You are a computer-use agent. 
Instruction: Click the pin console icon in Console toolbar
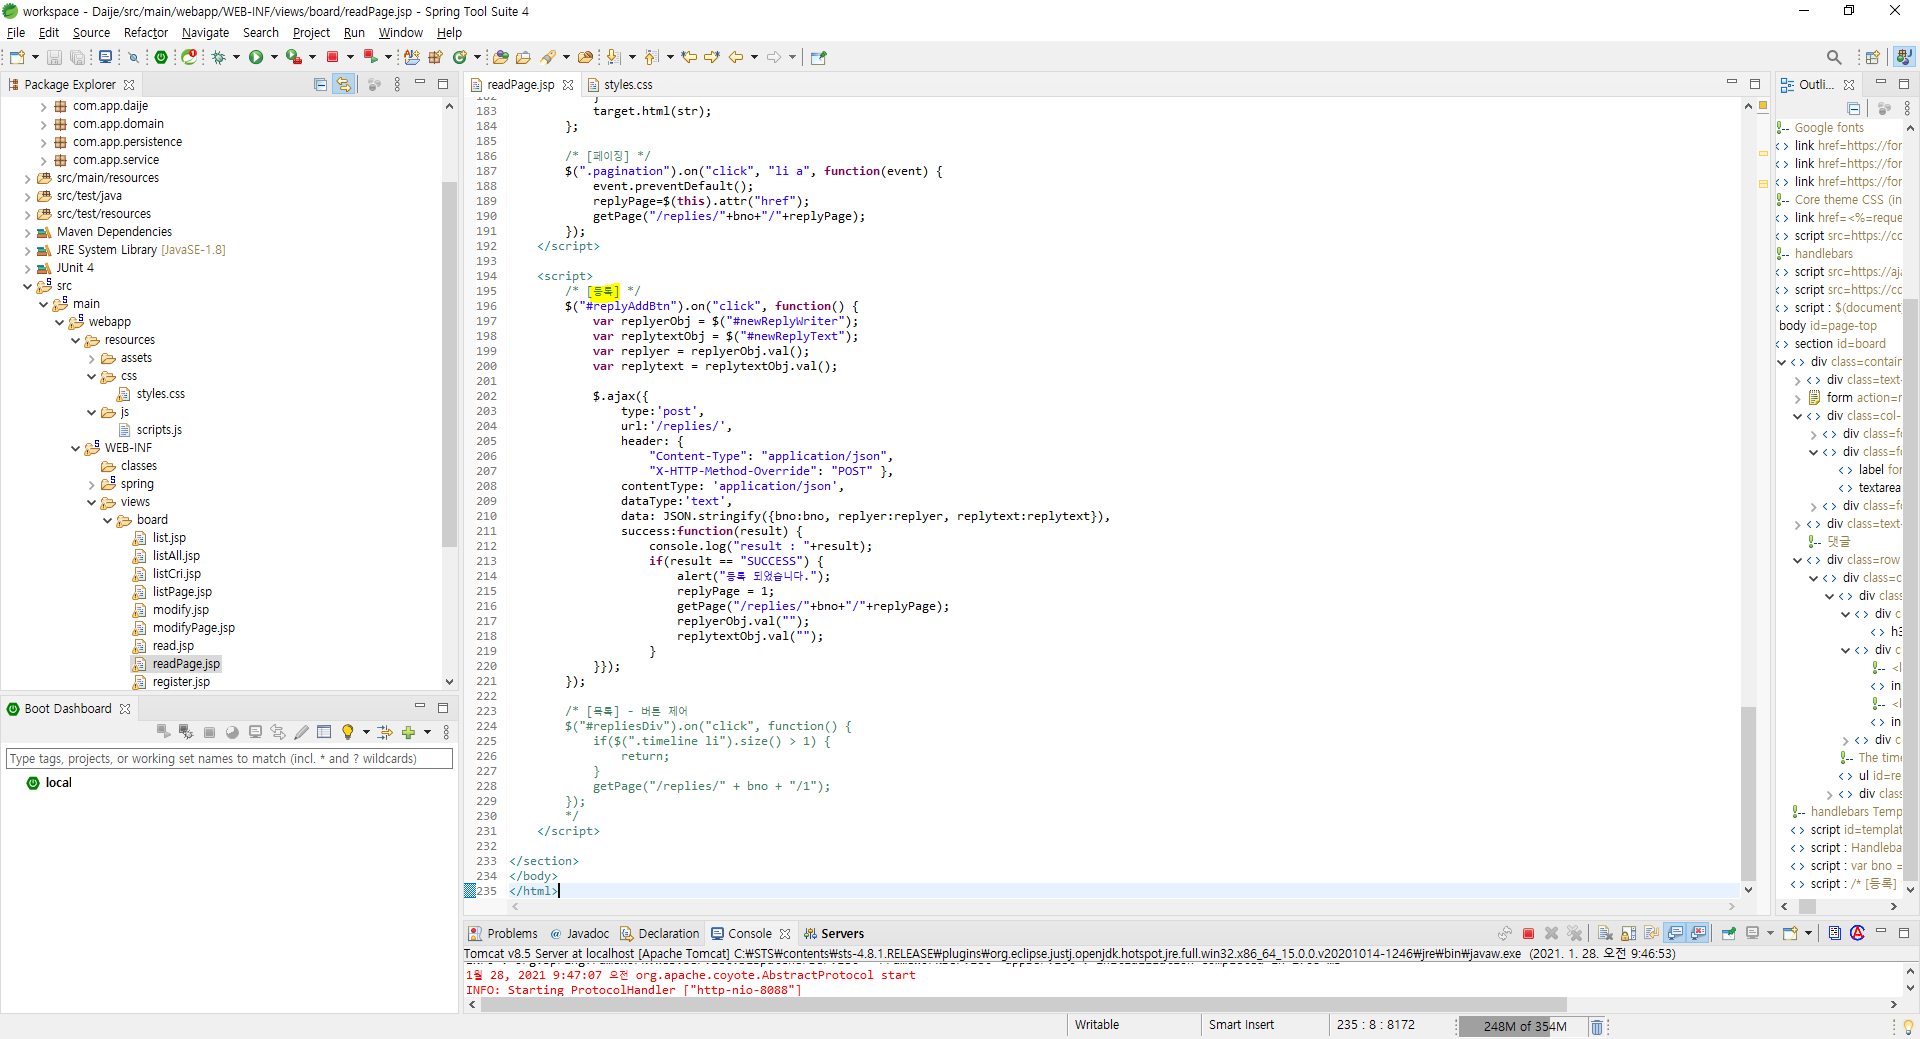1729,933
